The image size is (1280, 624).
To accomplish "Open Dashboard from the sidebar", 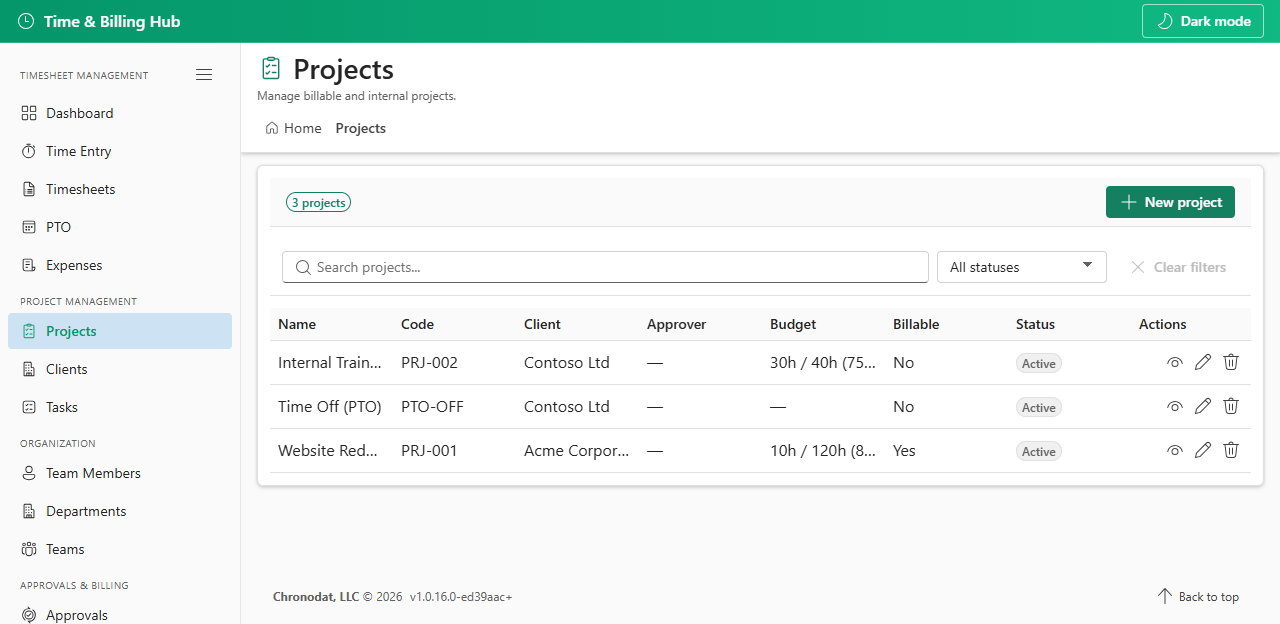I will 120,113.
